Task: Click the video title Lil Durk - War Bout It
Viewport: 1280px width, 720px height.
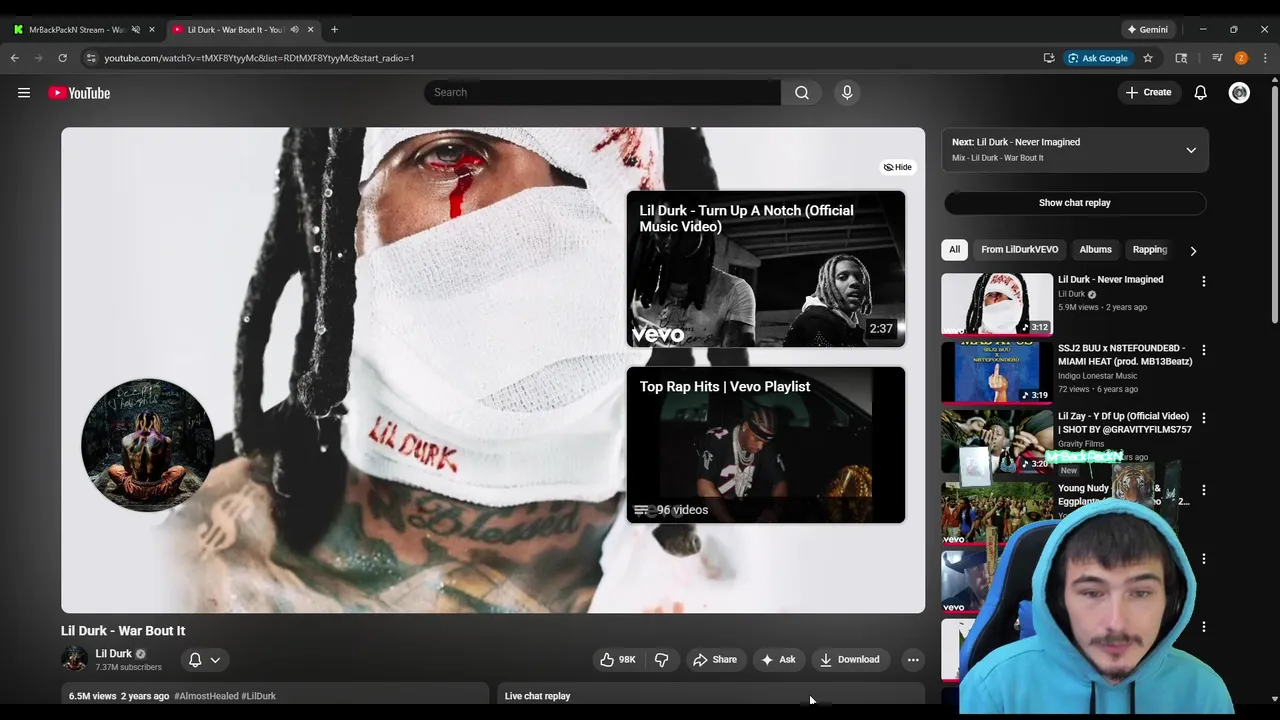Action: tap(123, 631)
